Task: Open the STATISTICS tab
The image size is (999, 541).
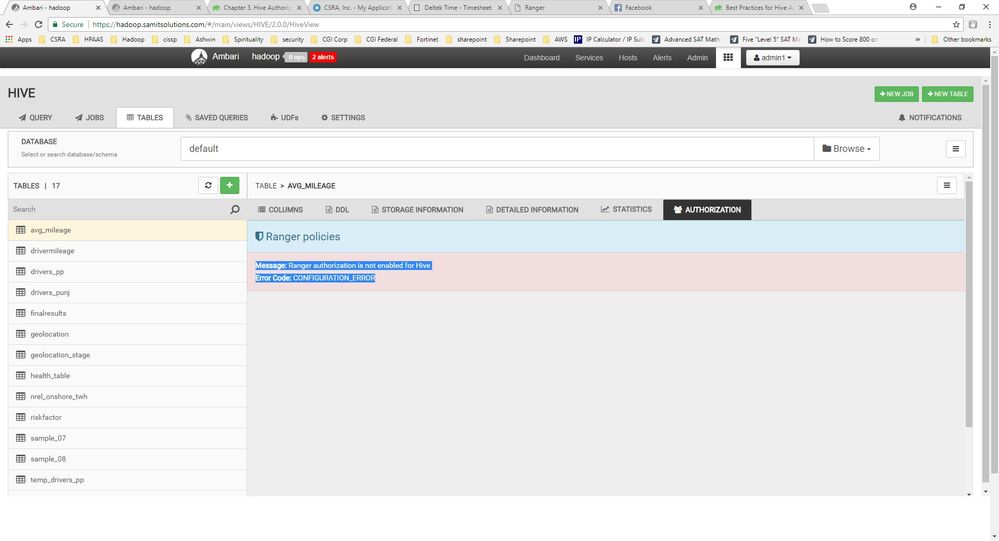Action: click(626, 210)
